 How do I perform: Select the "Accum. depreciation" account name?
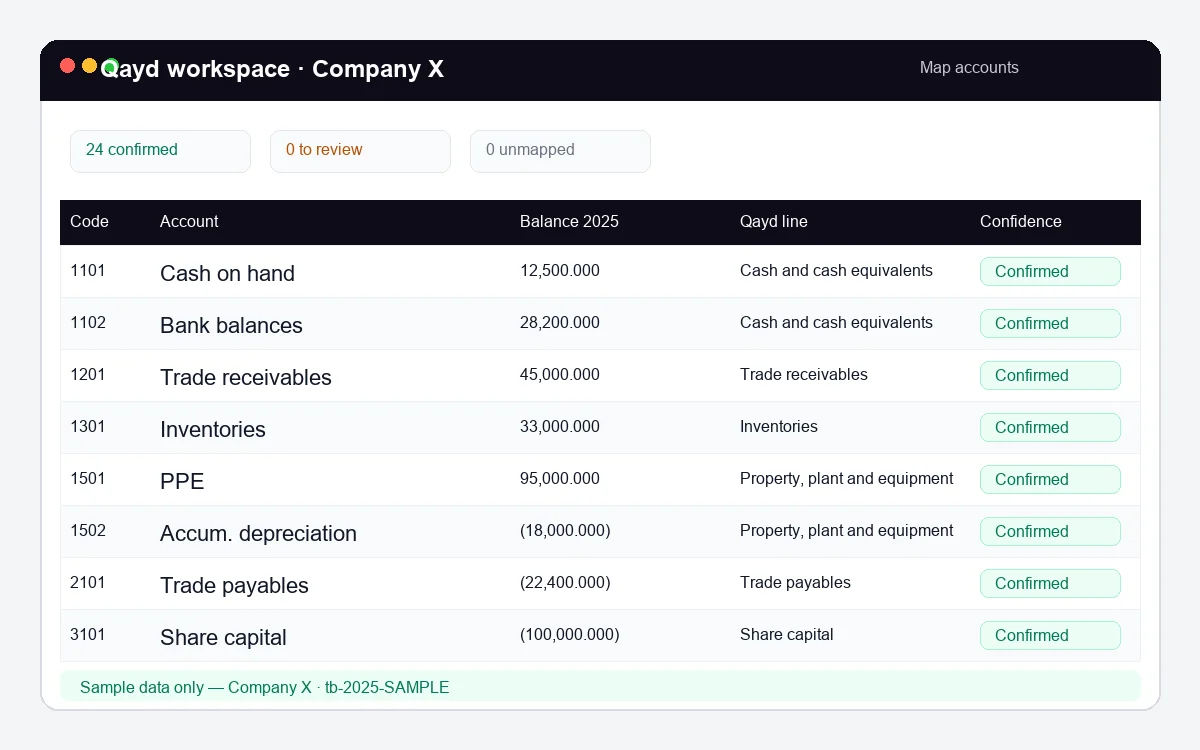258,533
